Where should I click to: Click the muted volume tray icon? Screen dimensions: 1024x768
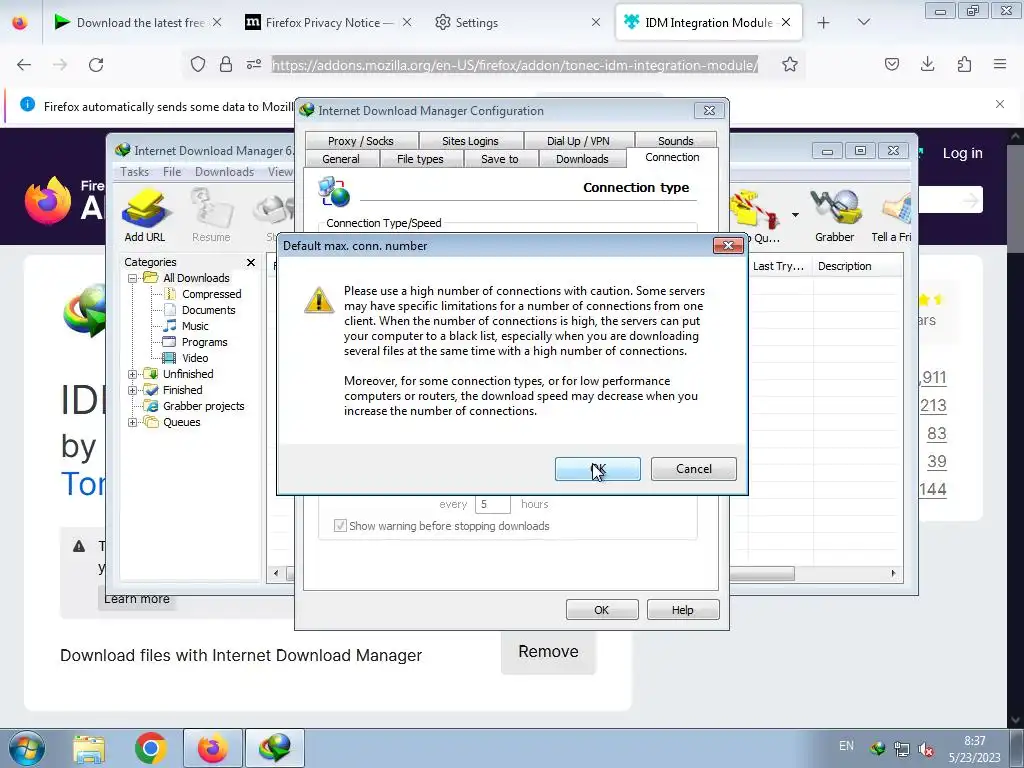[925, 749]
